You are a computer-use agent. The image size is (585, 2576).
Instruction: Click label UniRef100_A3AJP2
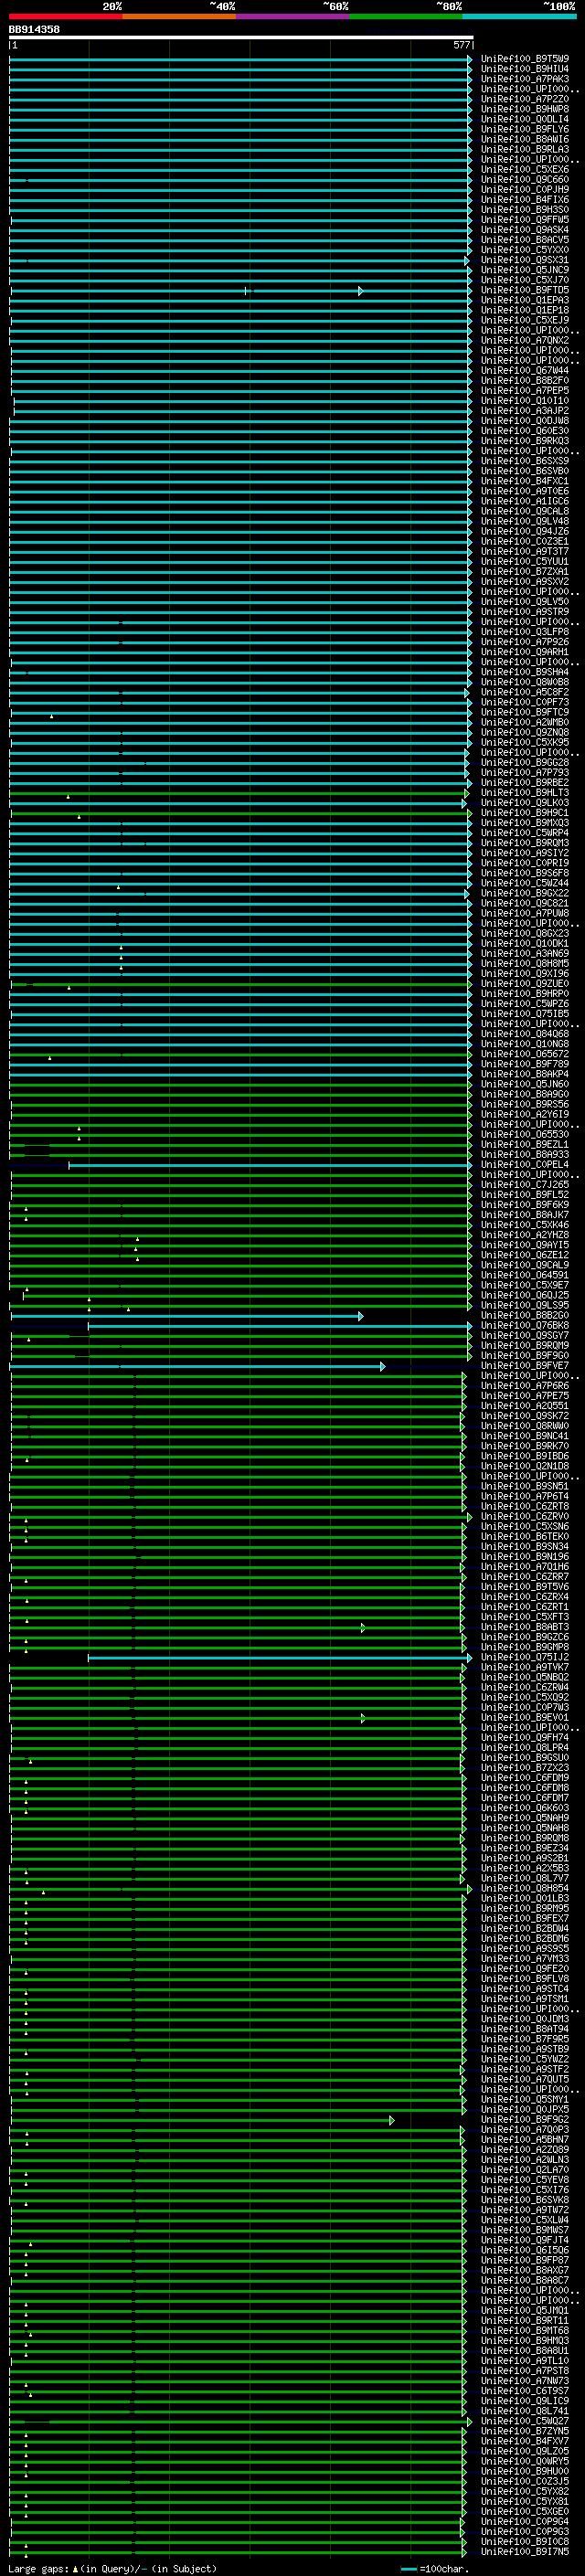click(525, 411)
